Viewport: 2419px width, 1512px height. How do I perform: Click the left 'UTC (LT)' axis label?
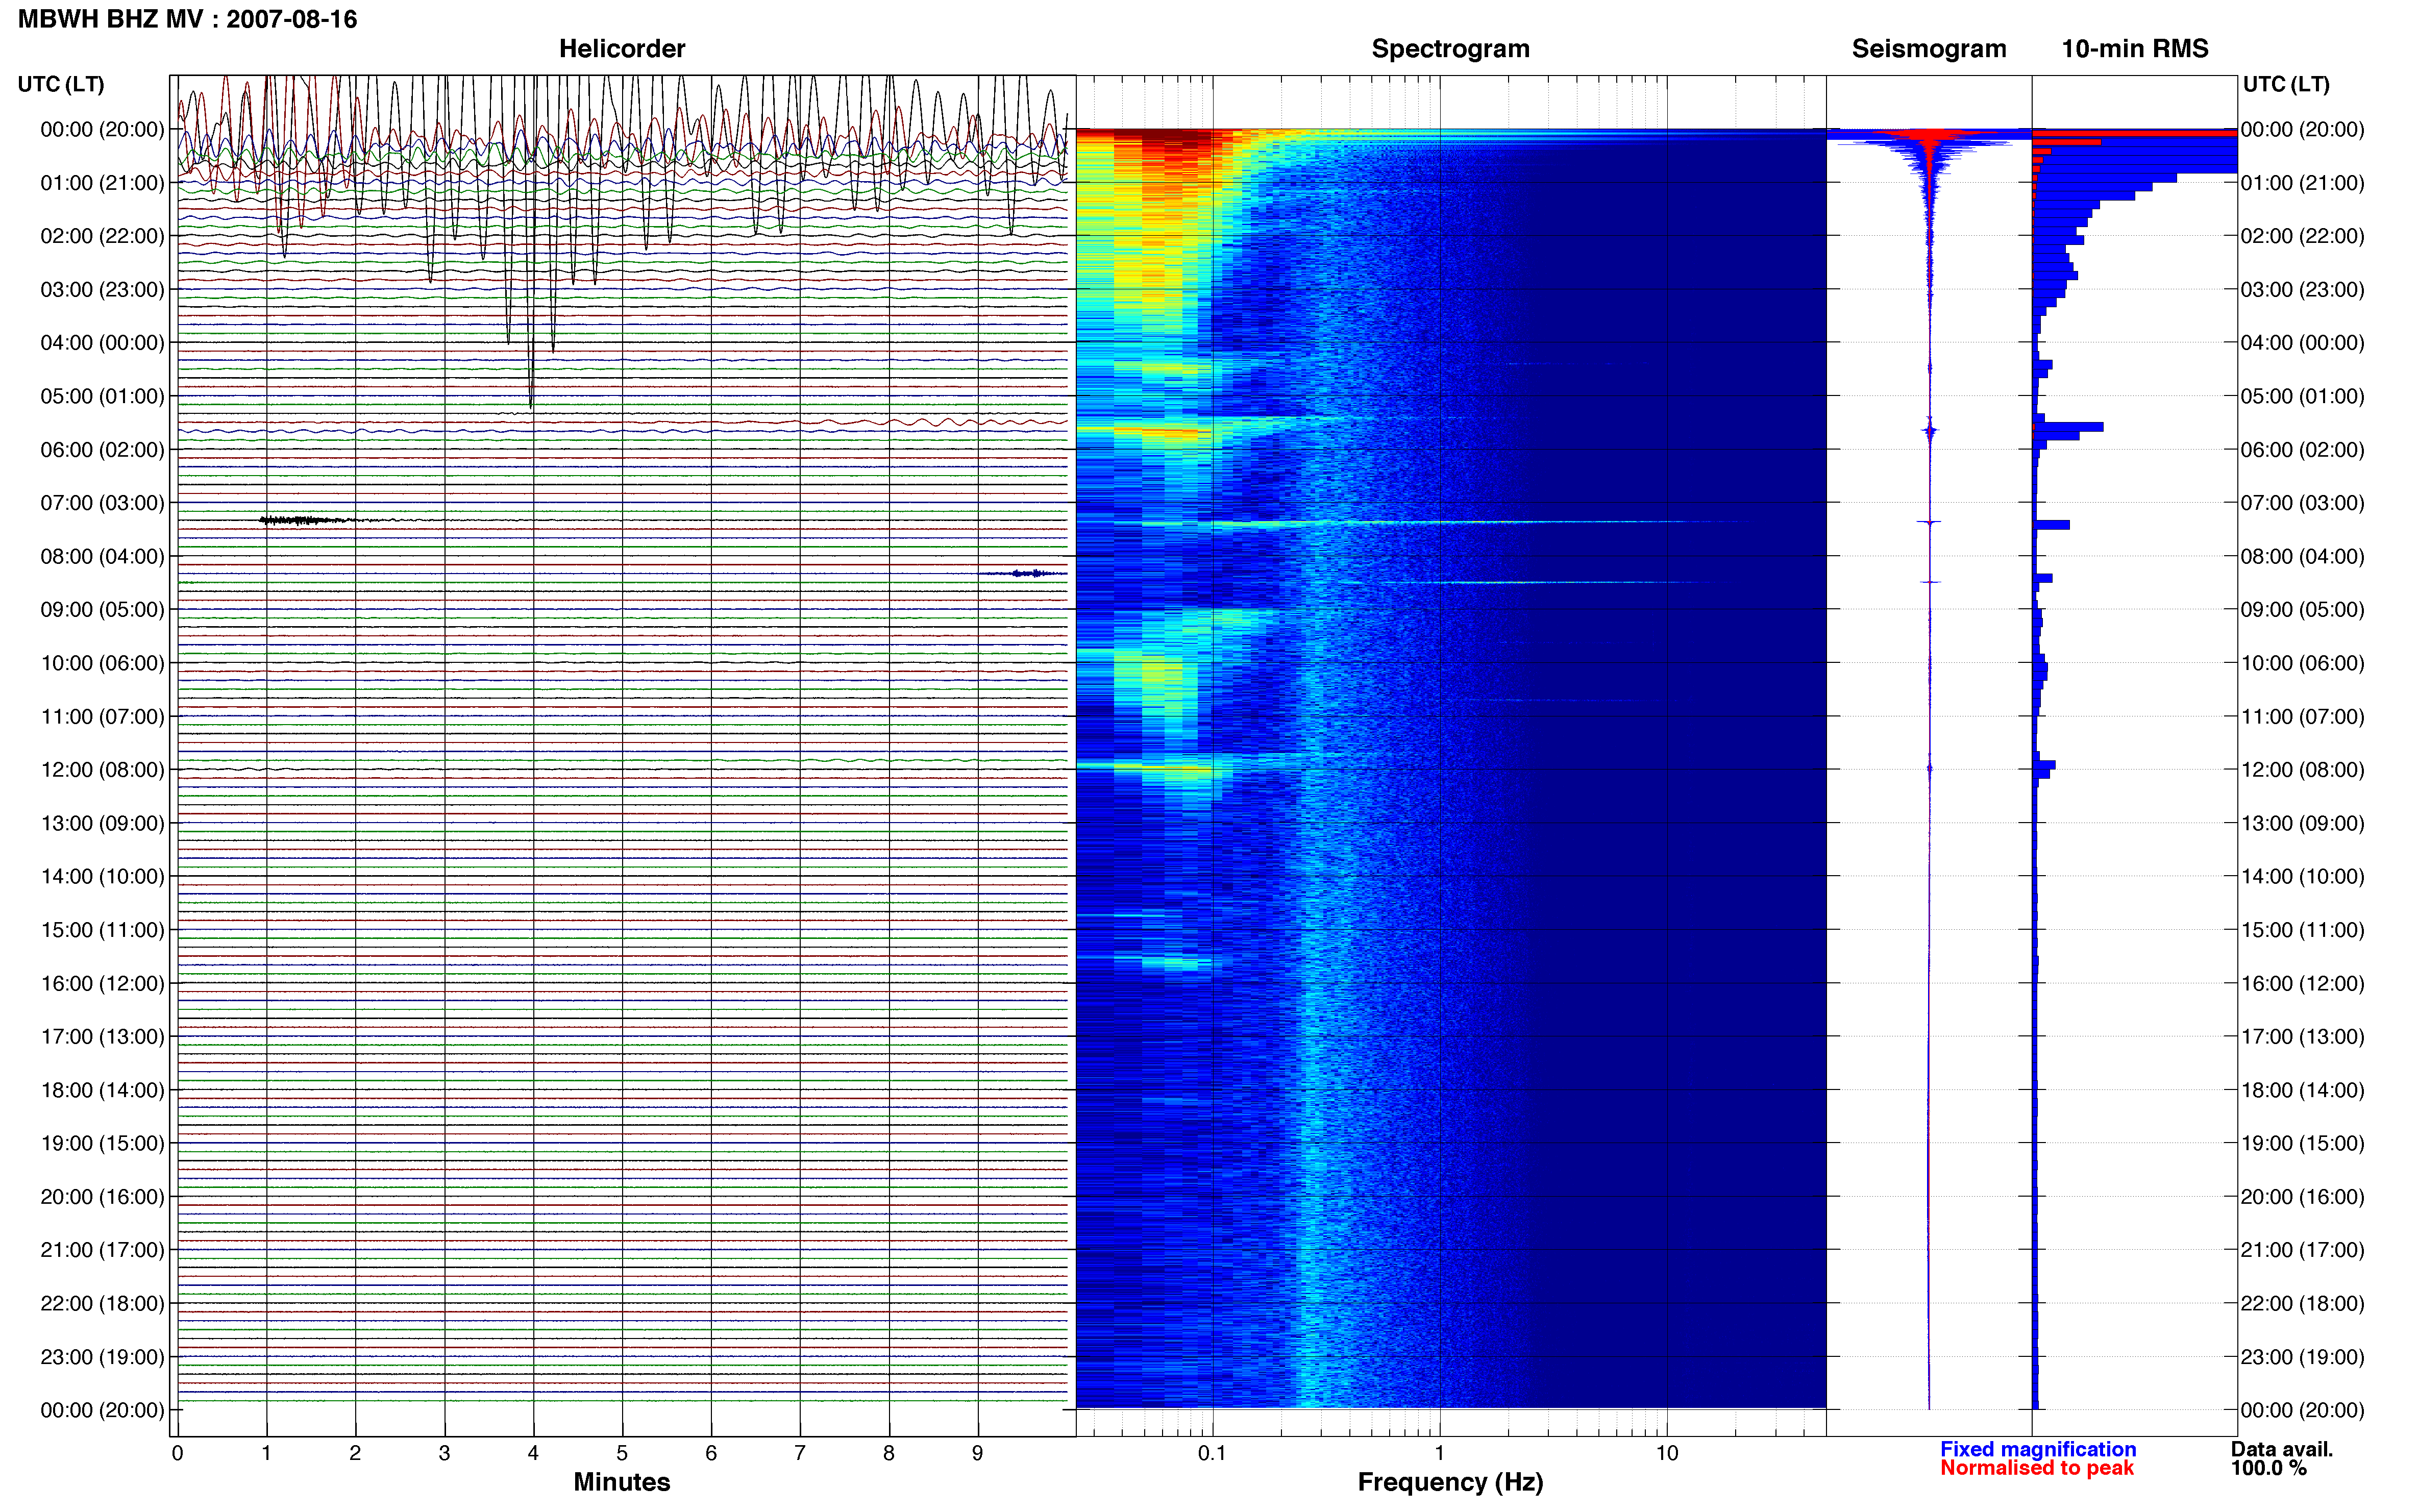(61, 84)
